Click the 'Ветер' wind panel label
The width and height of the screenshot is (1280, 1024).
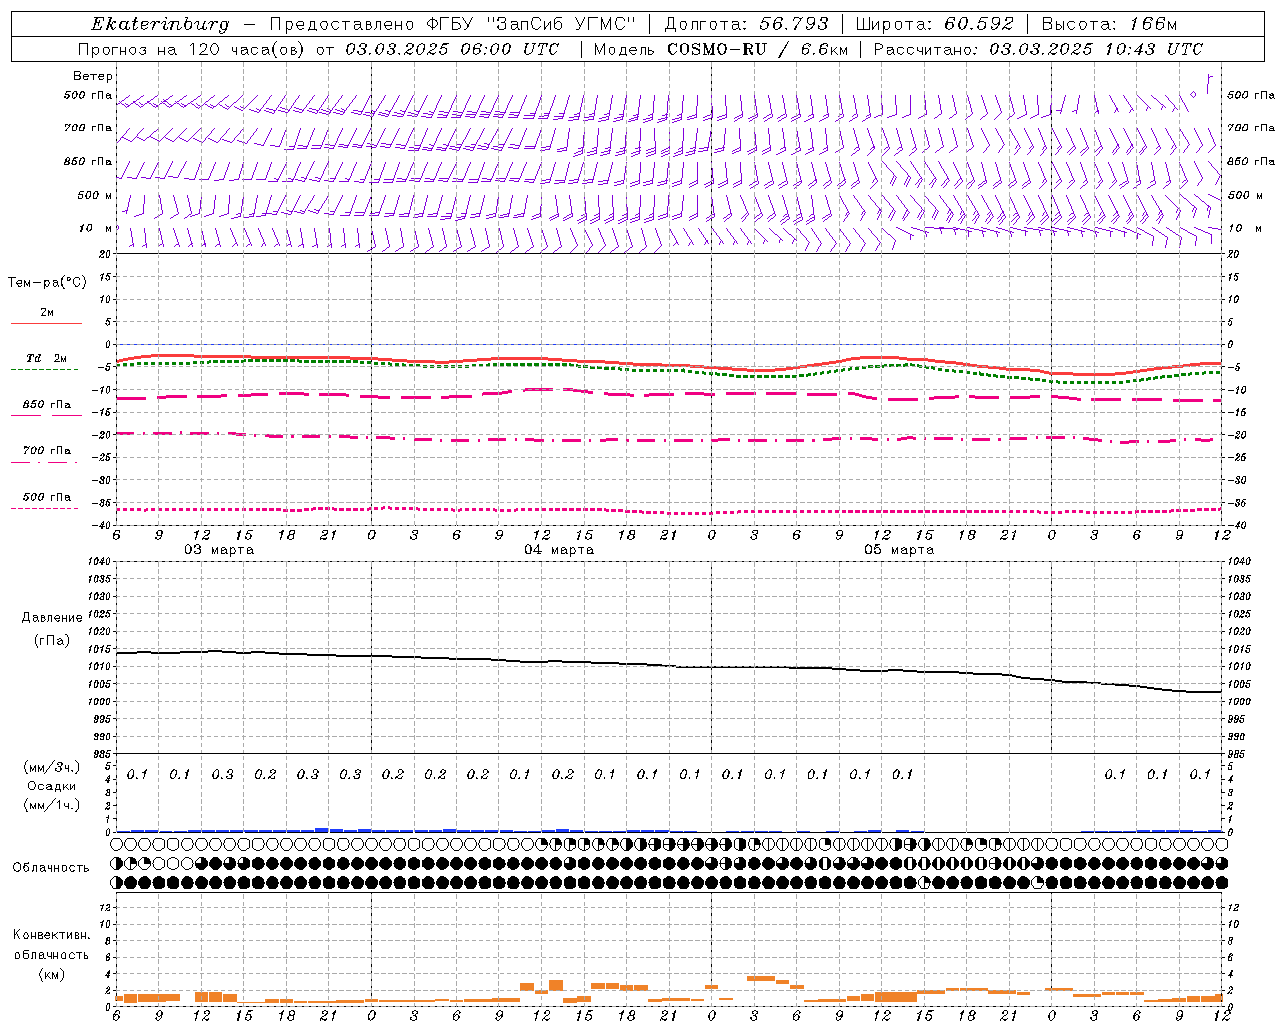(93, 76)
